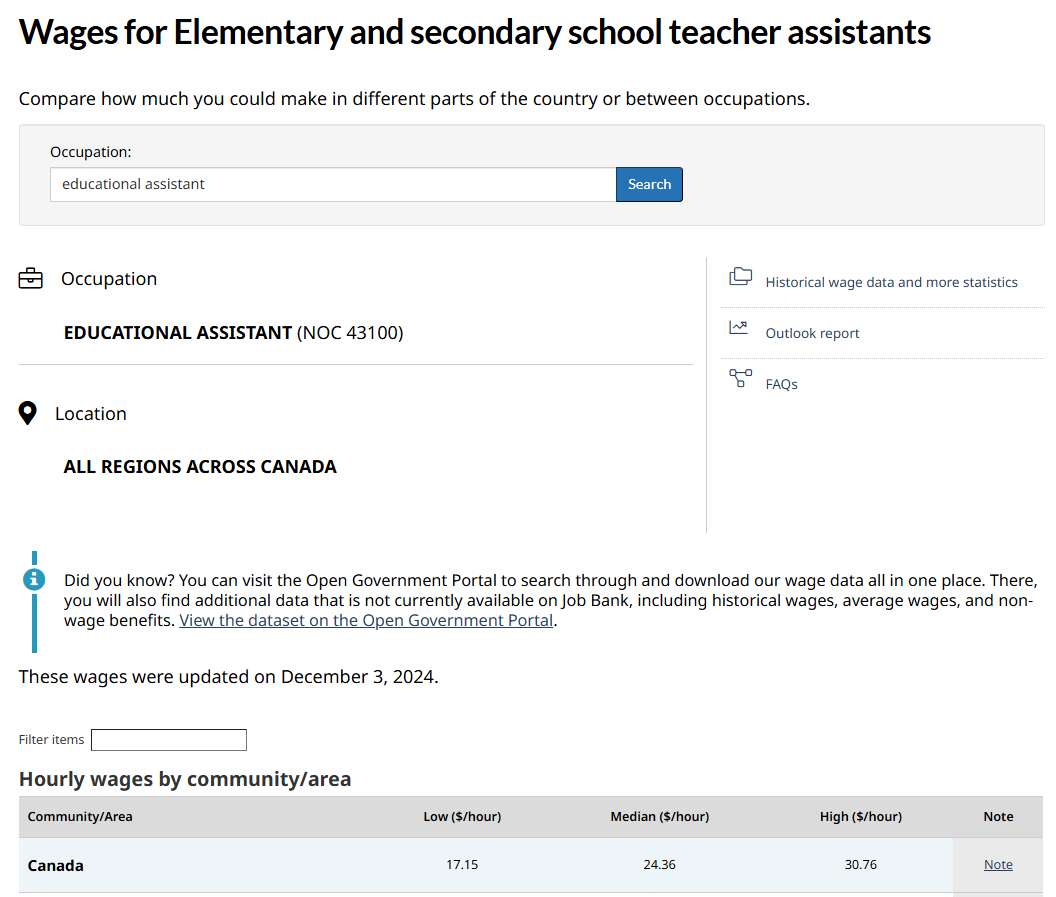
Task: Click the chart icon for Outlook report
Action: tap(739, 327)
